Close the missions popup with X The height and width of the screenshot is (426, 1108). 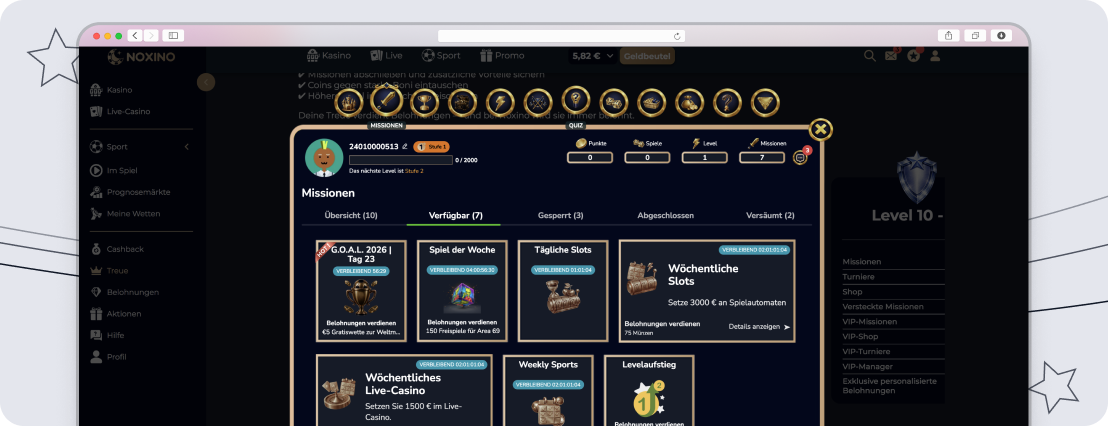coord(820,129)
